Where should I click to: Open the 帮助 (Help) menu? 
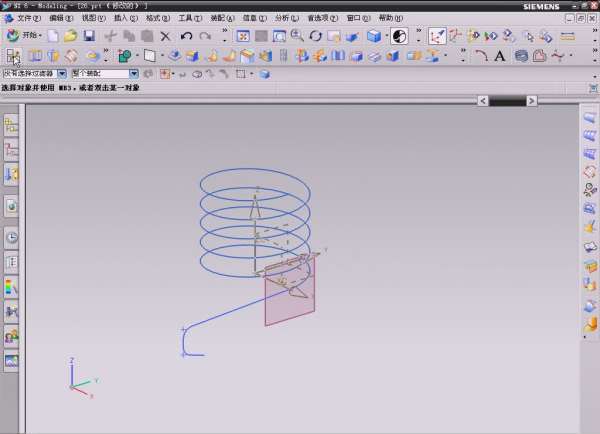[390, 18]
